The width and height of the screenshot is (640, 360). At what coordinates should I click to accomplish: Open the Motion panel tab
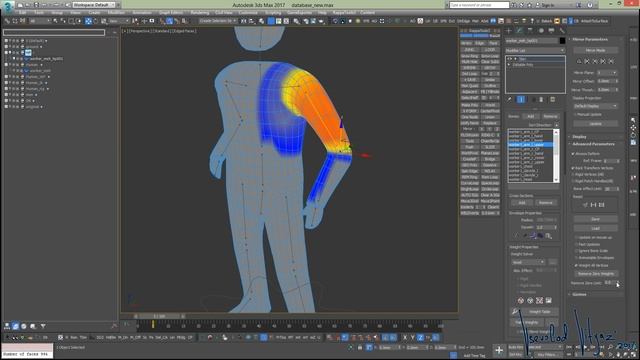pos(541,31)
